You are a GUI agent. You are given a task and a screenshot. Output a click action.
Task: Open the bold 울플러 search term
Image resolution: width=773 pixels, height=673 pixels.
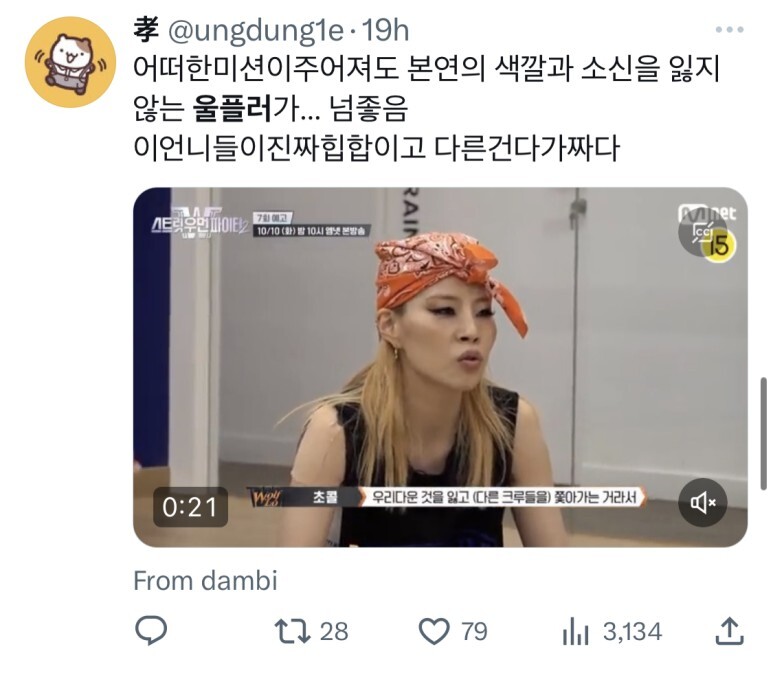pos(232,108)
